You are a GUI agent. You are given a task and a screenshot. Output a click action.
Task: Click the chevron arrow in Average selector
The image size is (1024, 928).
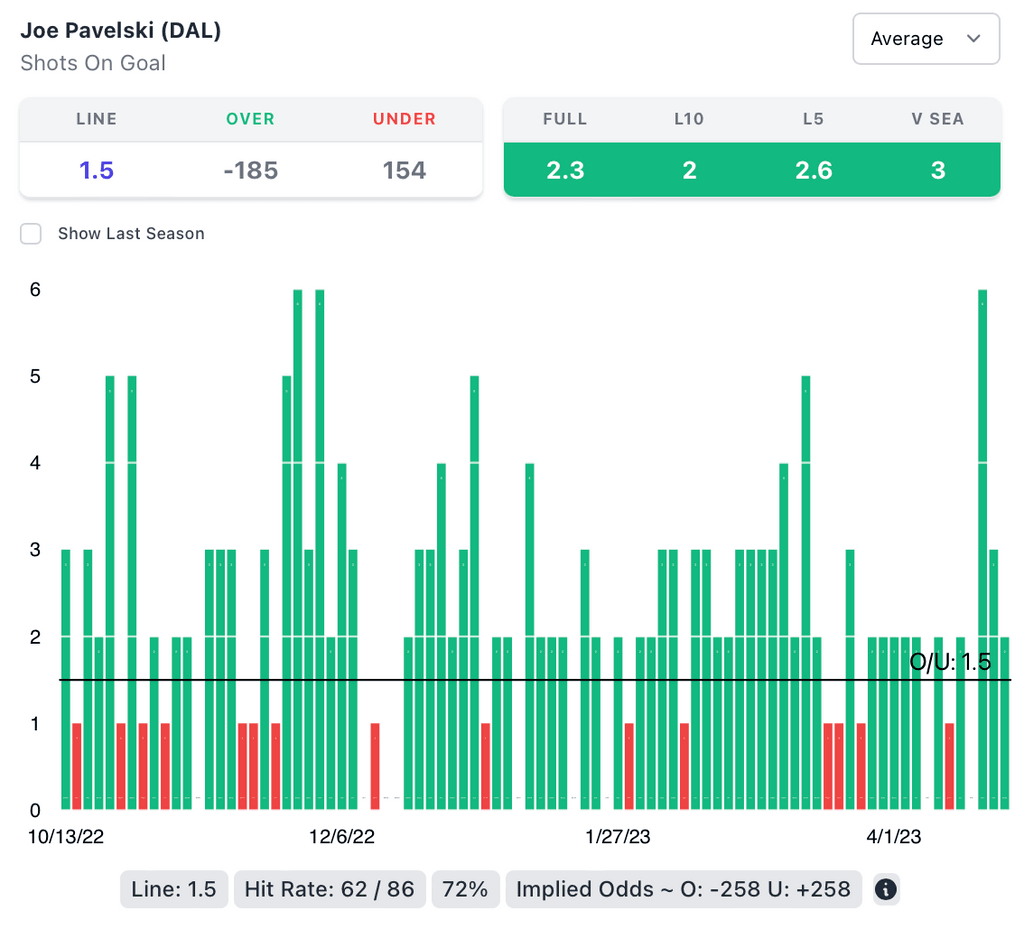click(x=974, y=39)
